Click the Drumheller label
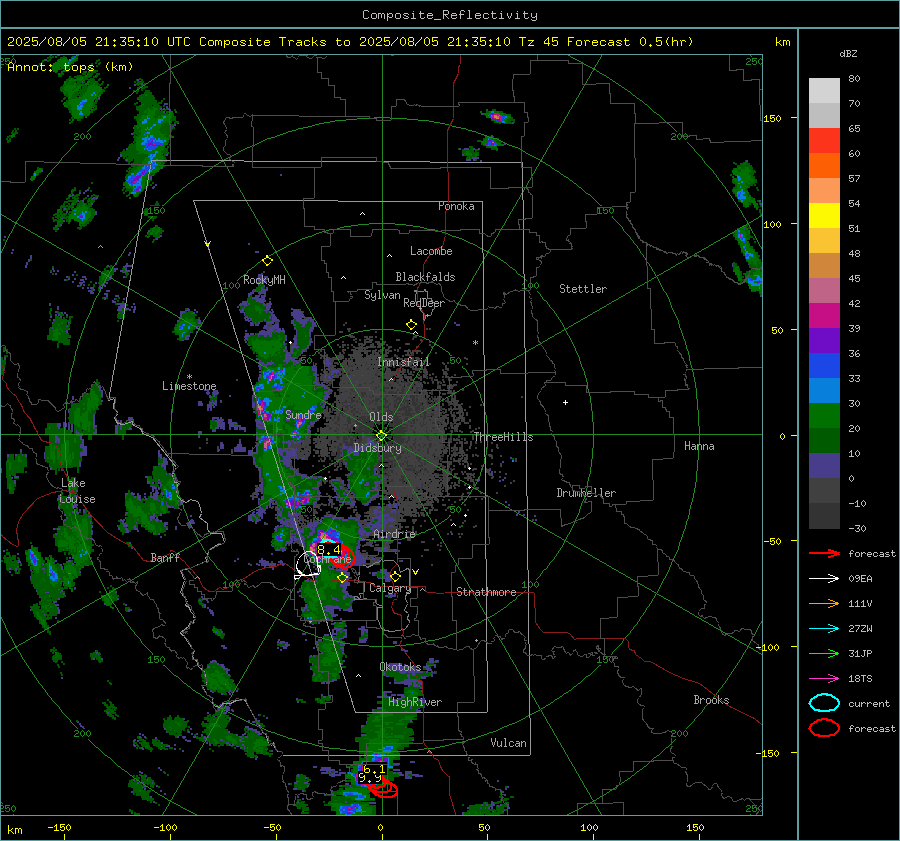900x841 pixels. coord(586,493)
